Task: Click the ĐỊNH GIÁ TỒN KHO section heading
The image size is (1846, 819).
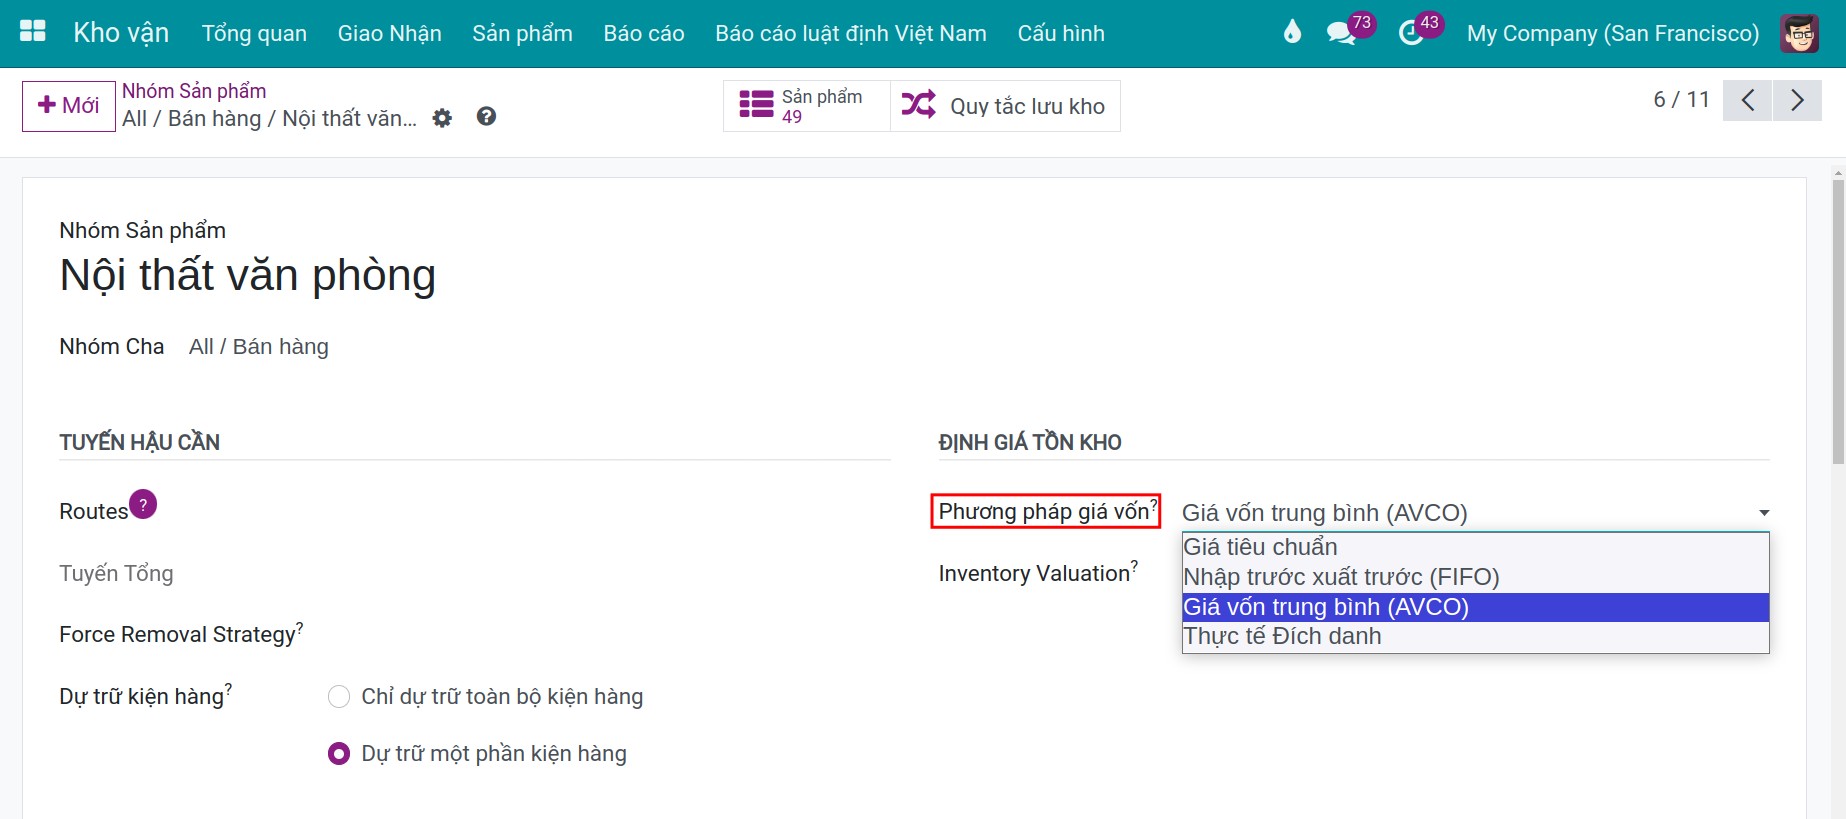Action: pyautogui.click(x=1030, y=442)
